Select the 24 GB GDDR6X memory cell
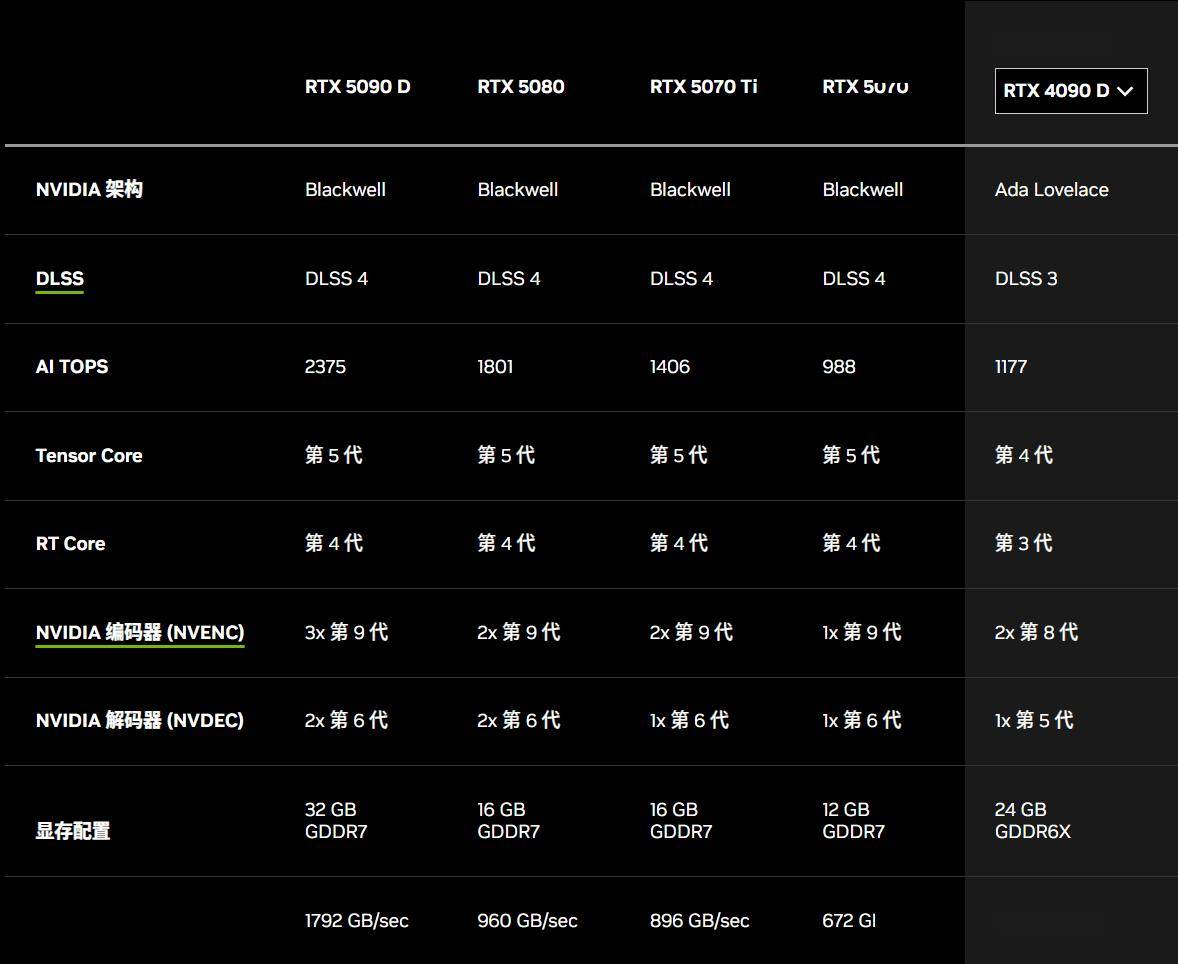This screenshot has width=1178, height=964. (x=1032, y=820)
